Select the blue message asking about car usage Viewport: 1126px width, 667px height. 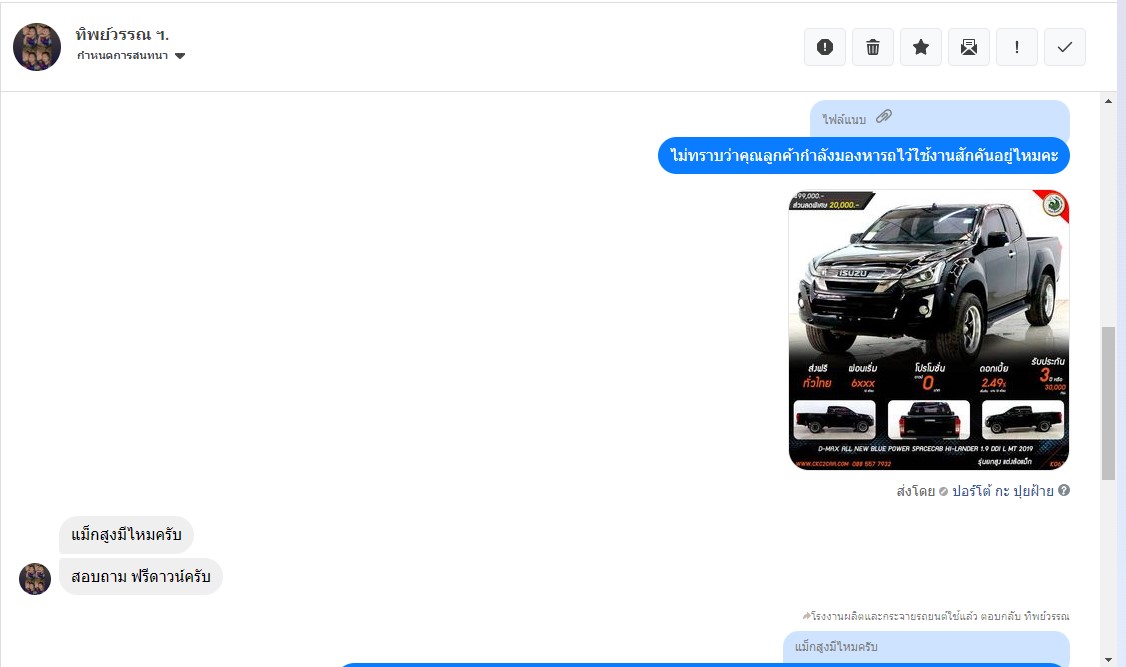[864, 155]
